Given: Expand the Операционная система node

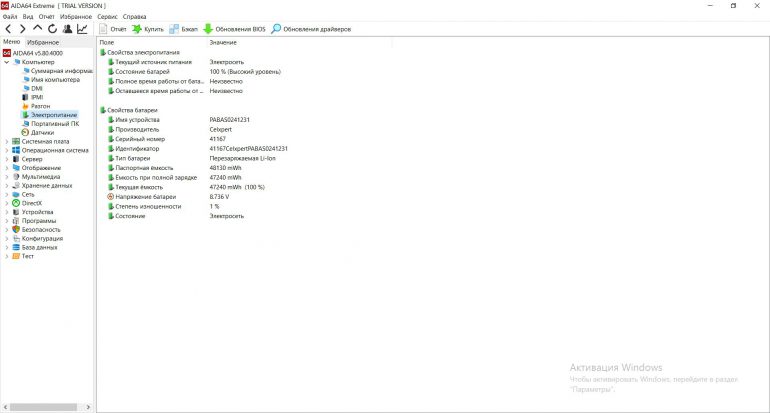Looking at the screenshot, I should point(6,150).
